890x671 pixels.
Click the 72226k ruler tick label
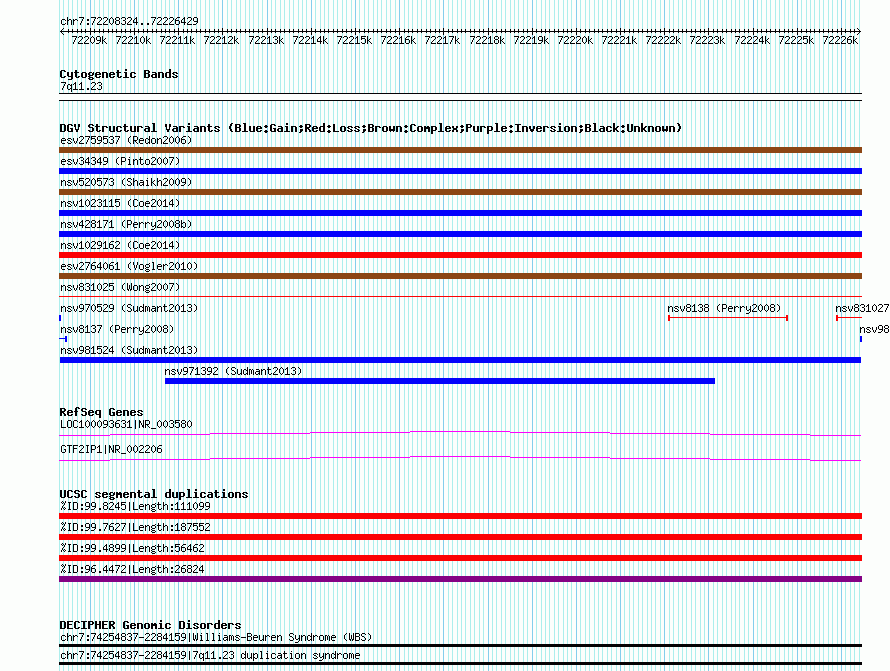pyautogui.click(x=840, y=40)
